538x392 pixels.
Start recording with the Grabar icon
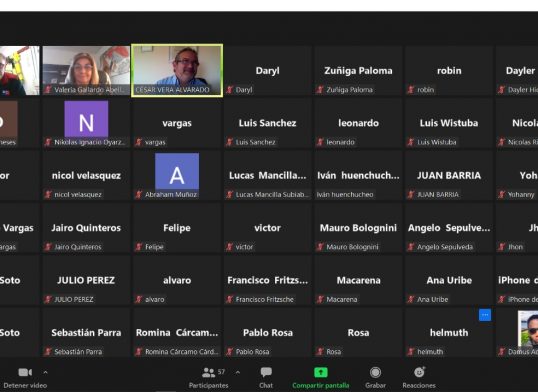click(375, 372)
